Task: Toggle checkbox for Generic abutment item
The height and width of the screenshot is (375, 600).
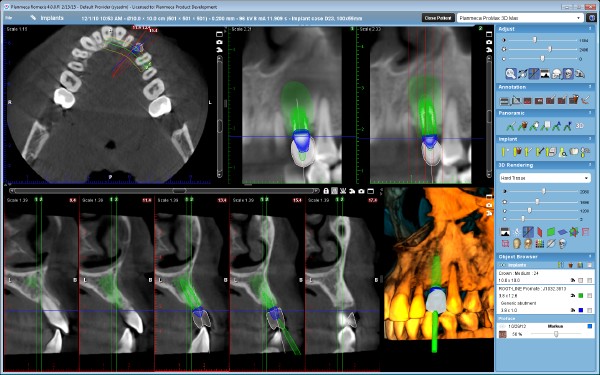Action: click(x=589, y=310)
